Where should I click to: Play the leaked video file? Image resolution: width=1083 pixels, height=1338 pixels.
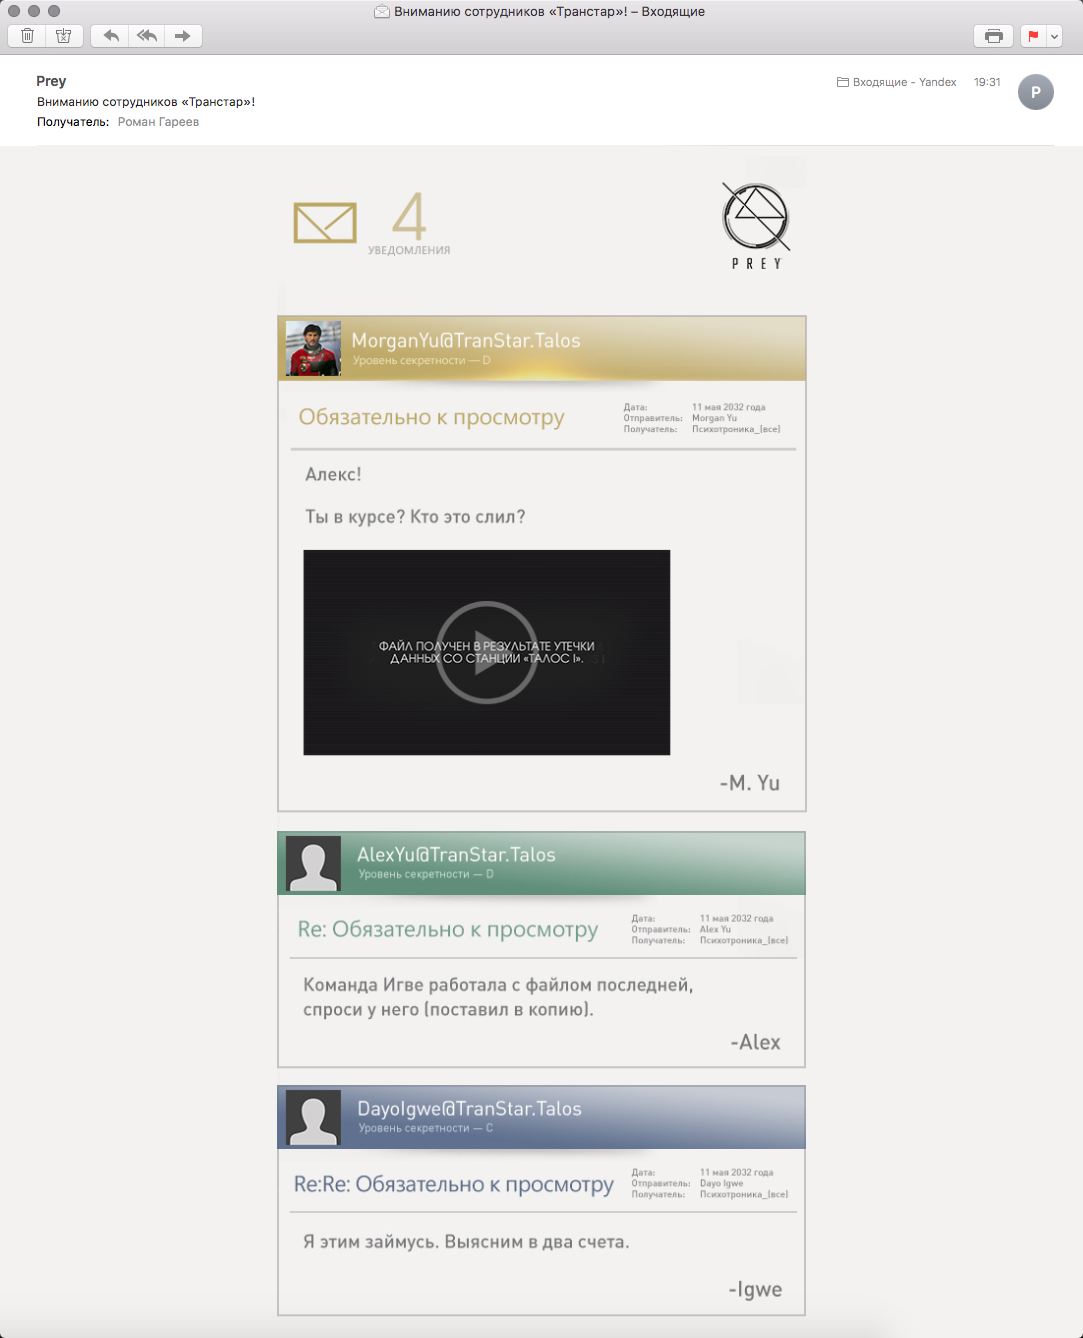tap(487, 652)
